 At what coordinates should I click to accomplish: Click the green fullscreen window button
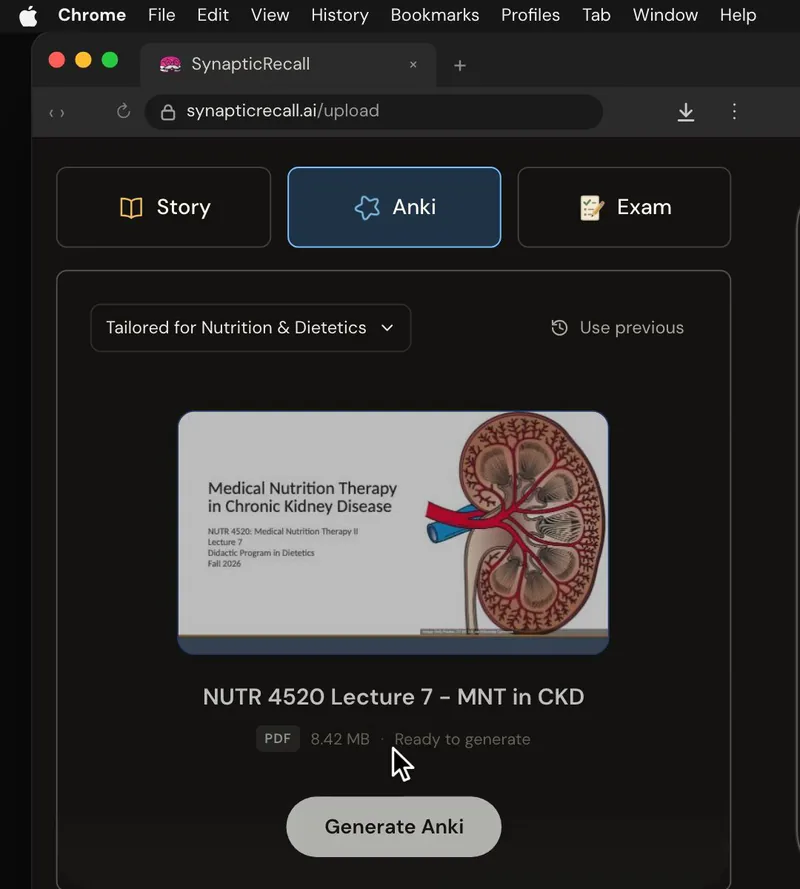click(x=110, y=60)
